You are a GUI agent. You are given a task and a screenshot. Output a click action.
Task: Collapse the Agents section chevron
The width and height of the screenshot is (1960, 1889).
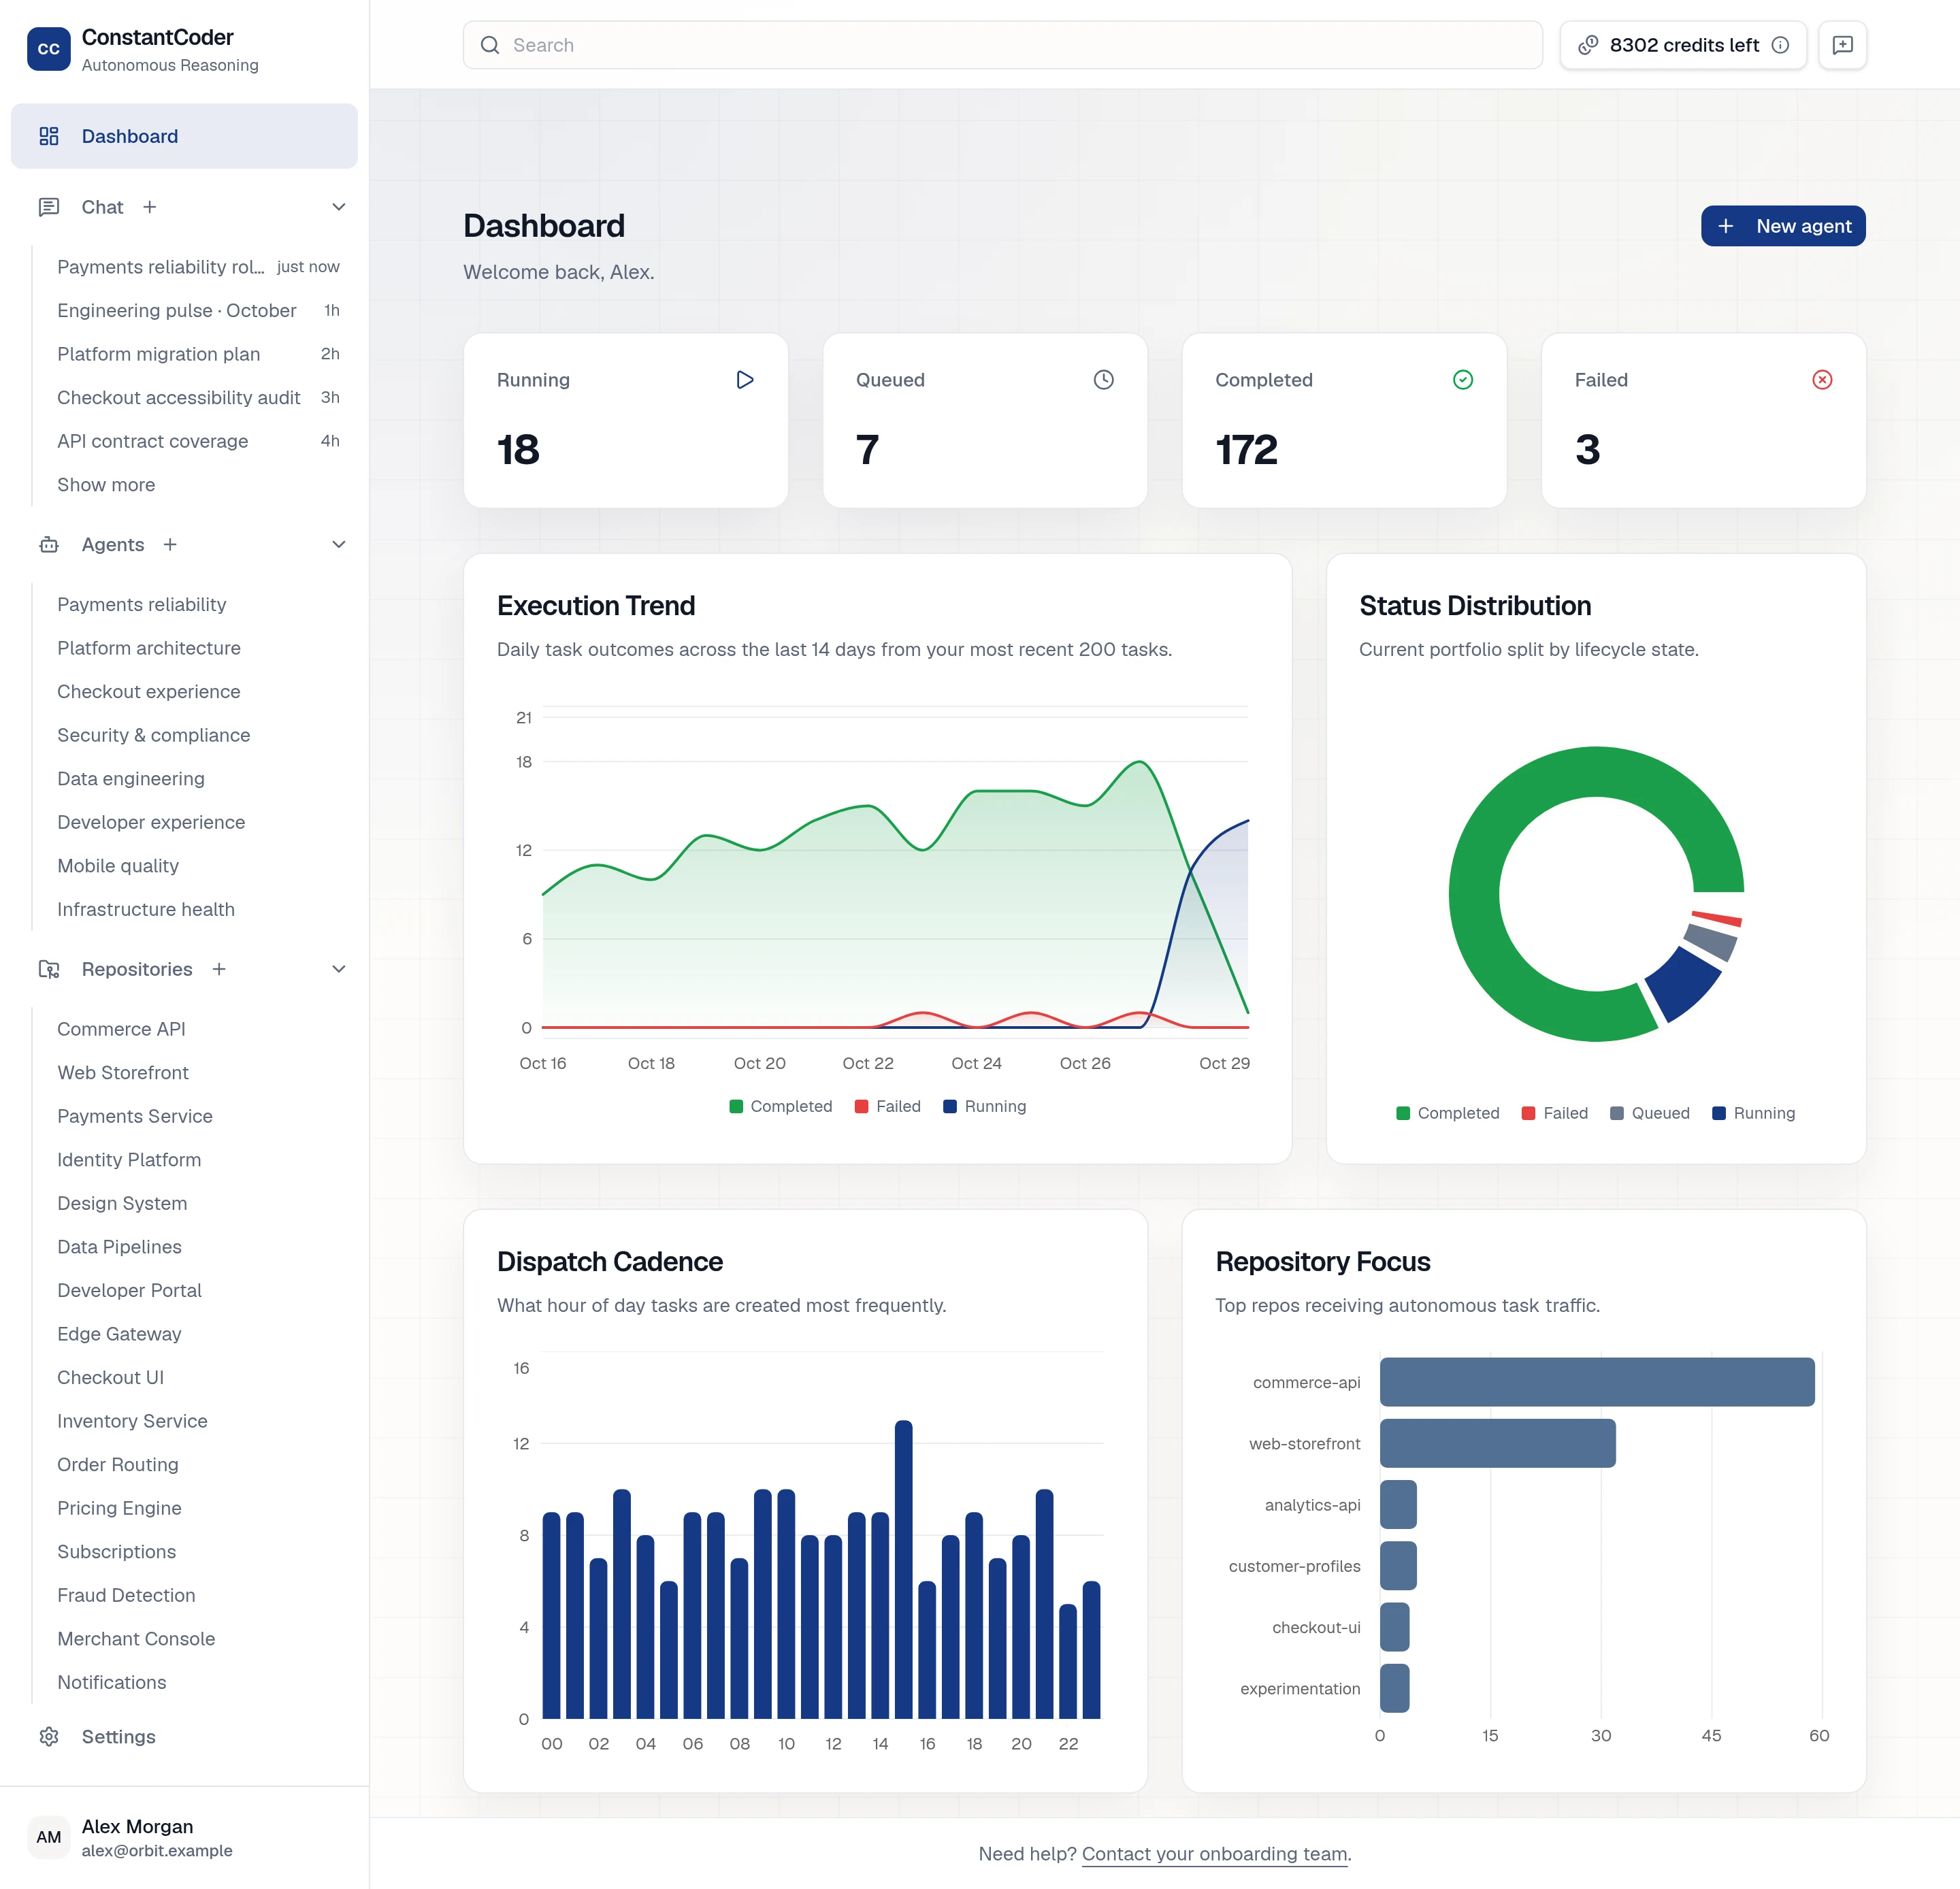pyautogui.click(x=339, y=545)
